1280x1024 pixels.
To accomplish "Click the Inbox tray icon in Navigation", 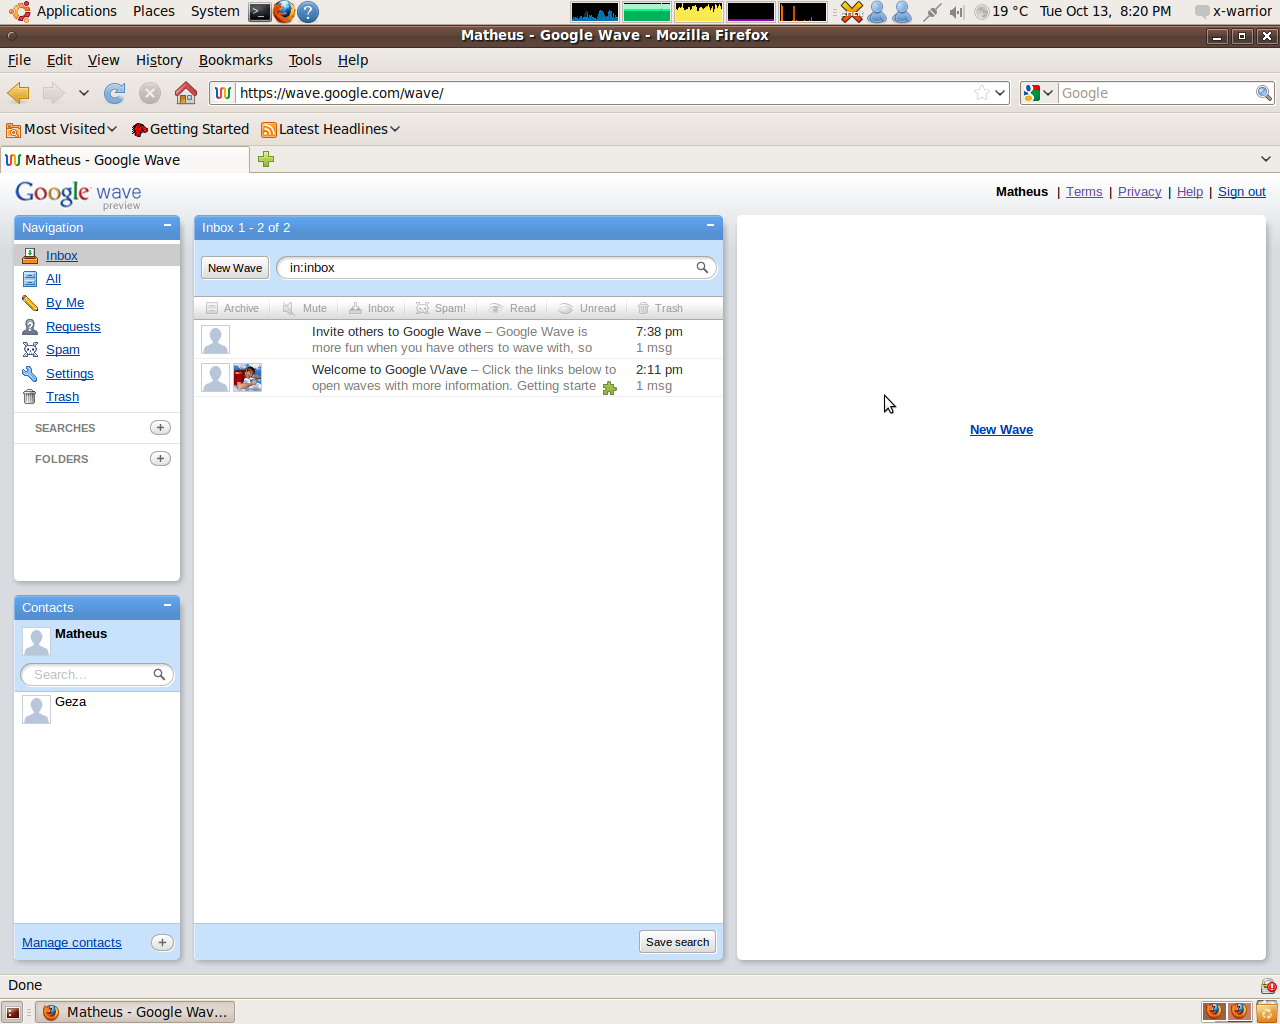I will (30, 256).
